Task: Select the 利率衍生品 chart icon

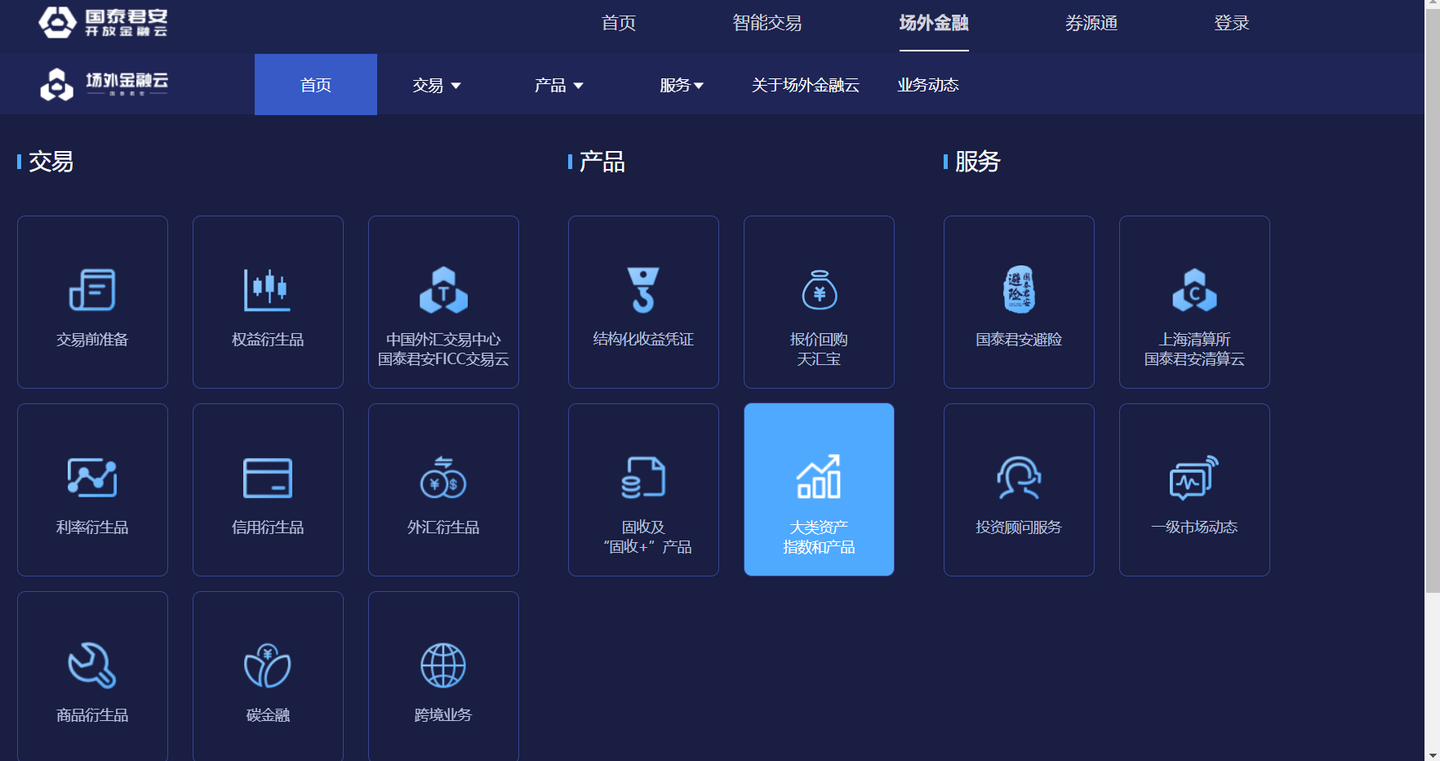Action: [92, 477]
